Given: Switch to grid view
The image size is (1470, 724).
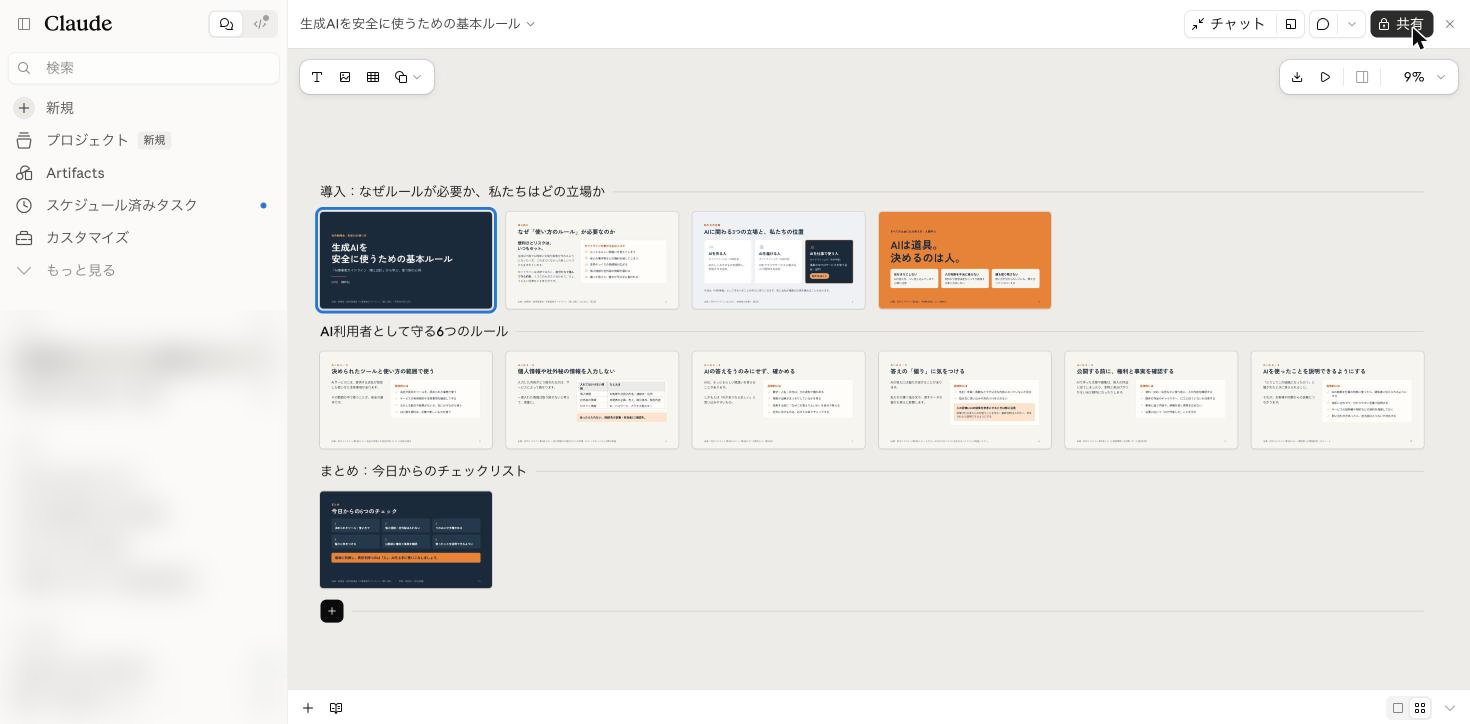Looking at the screenshot, I should pos(1419,708).
